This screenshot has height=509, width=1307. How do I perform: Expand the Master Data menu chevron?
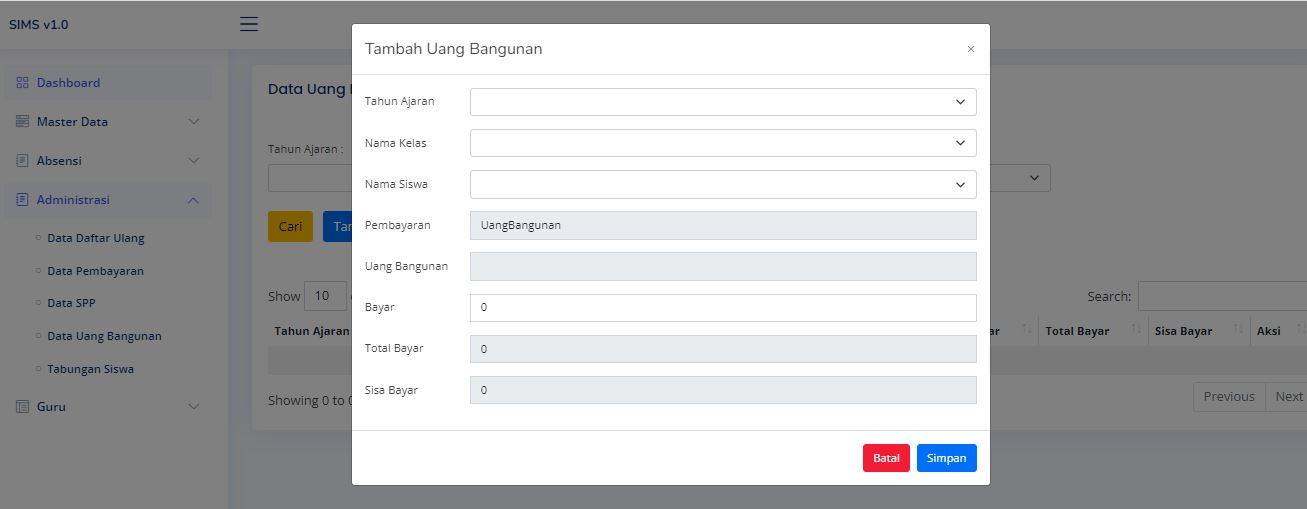pos(194,122)
